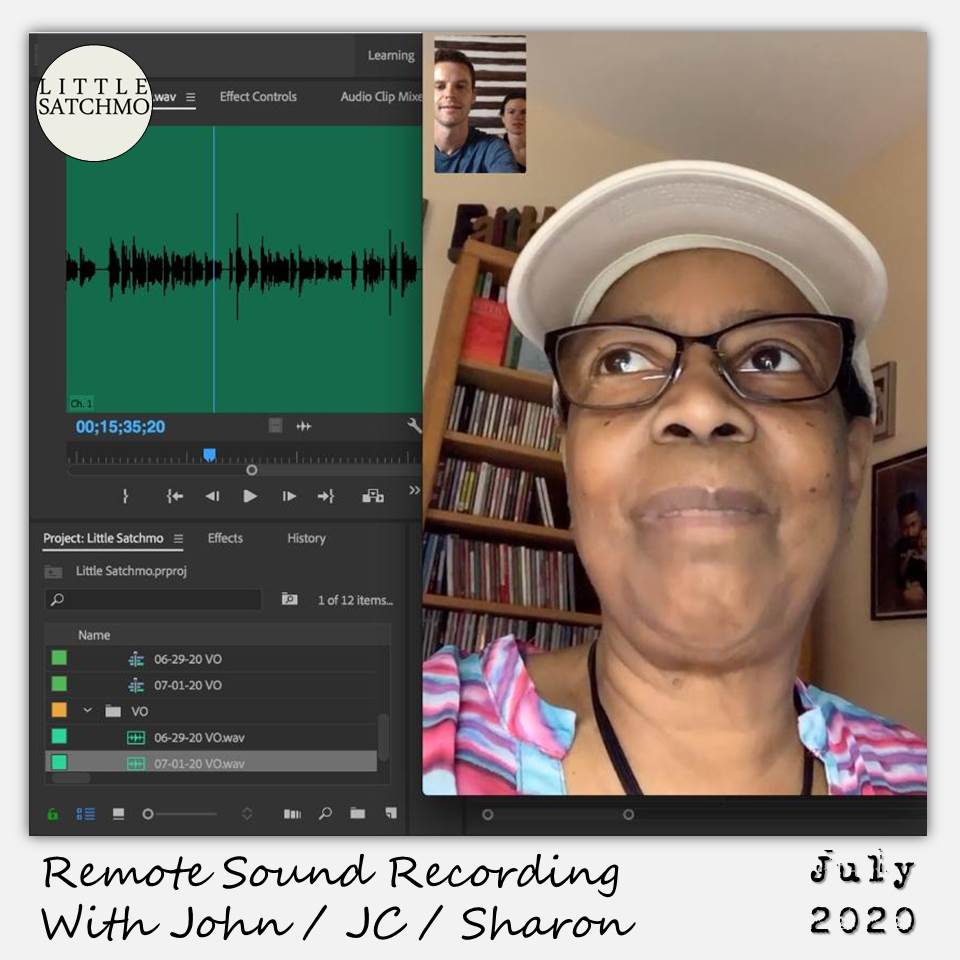The image size is (960, 960).
Task: Open the Source monitor overflow chevron menu
Action: coord(412,489)
